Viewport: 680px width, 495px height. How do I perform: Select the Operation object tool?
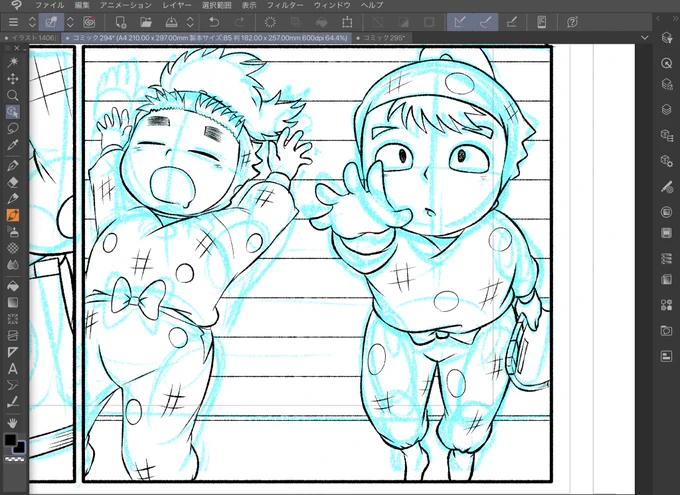[13, 112]
